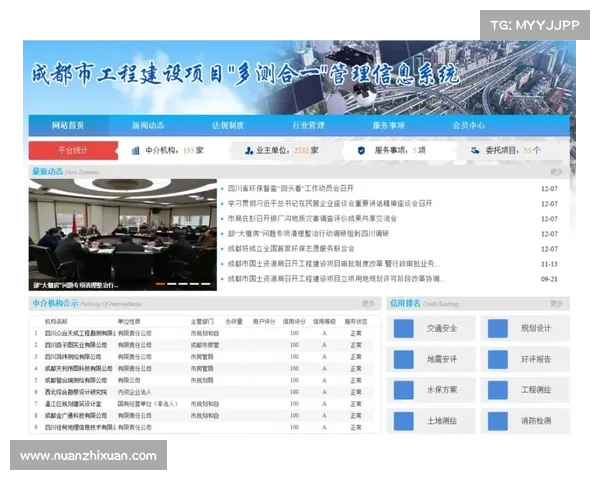Open the news item dated 09-21
Image resolution: width=600 pixels, height=480 pixels.
(x=336, y=279)
